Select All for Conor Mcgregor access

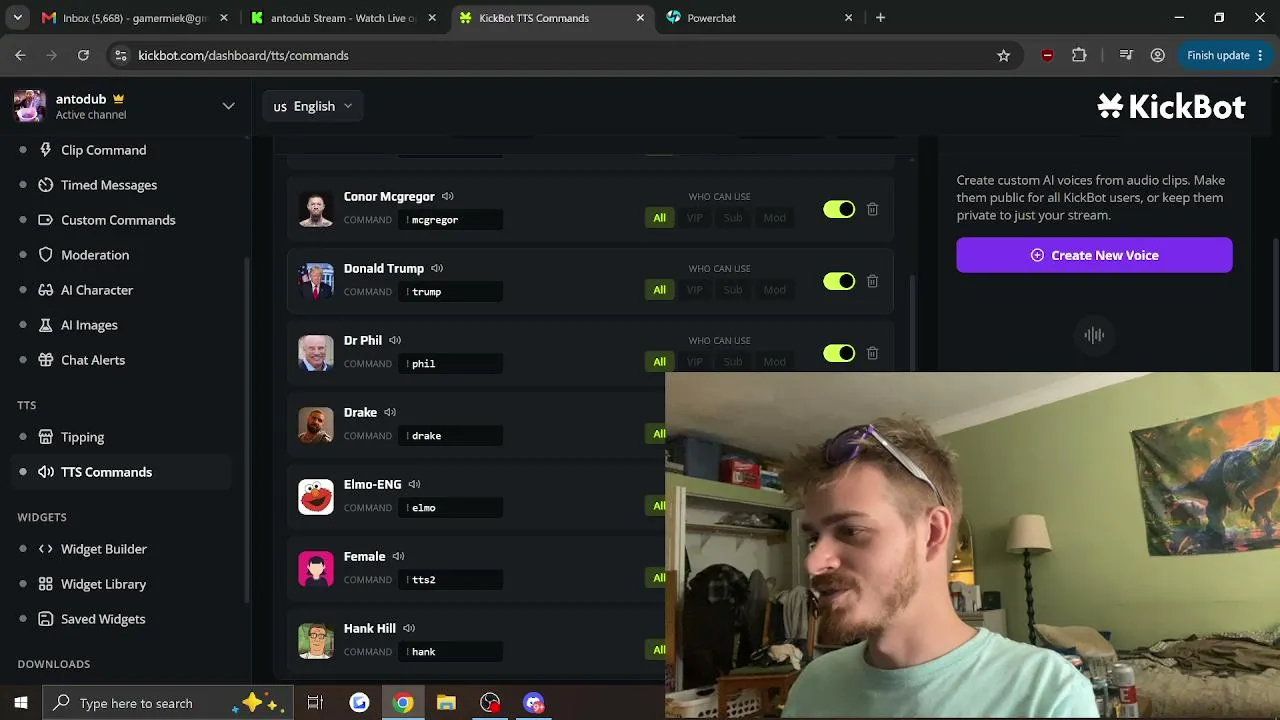pos(659,218)
